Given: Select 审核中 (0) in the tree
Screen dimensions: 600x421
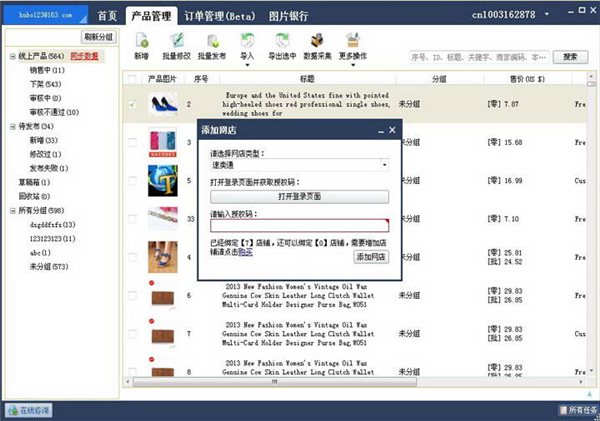Looking at the screenshot, I should pos(46,98).
